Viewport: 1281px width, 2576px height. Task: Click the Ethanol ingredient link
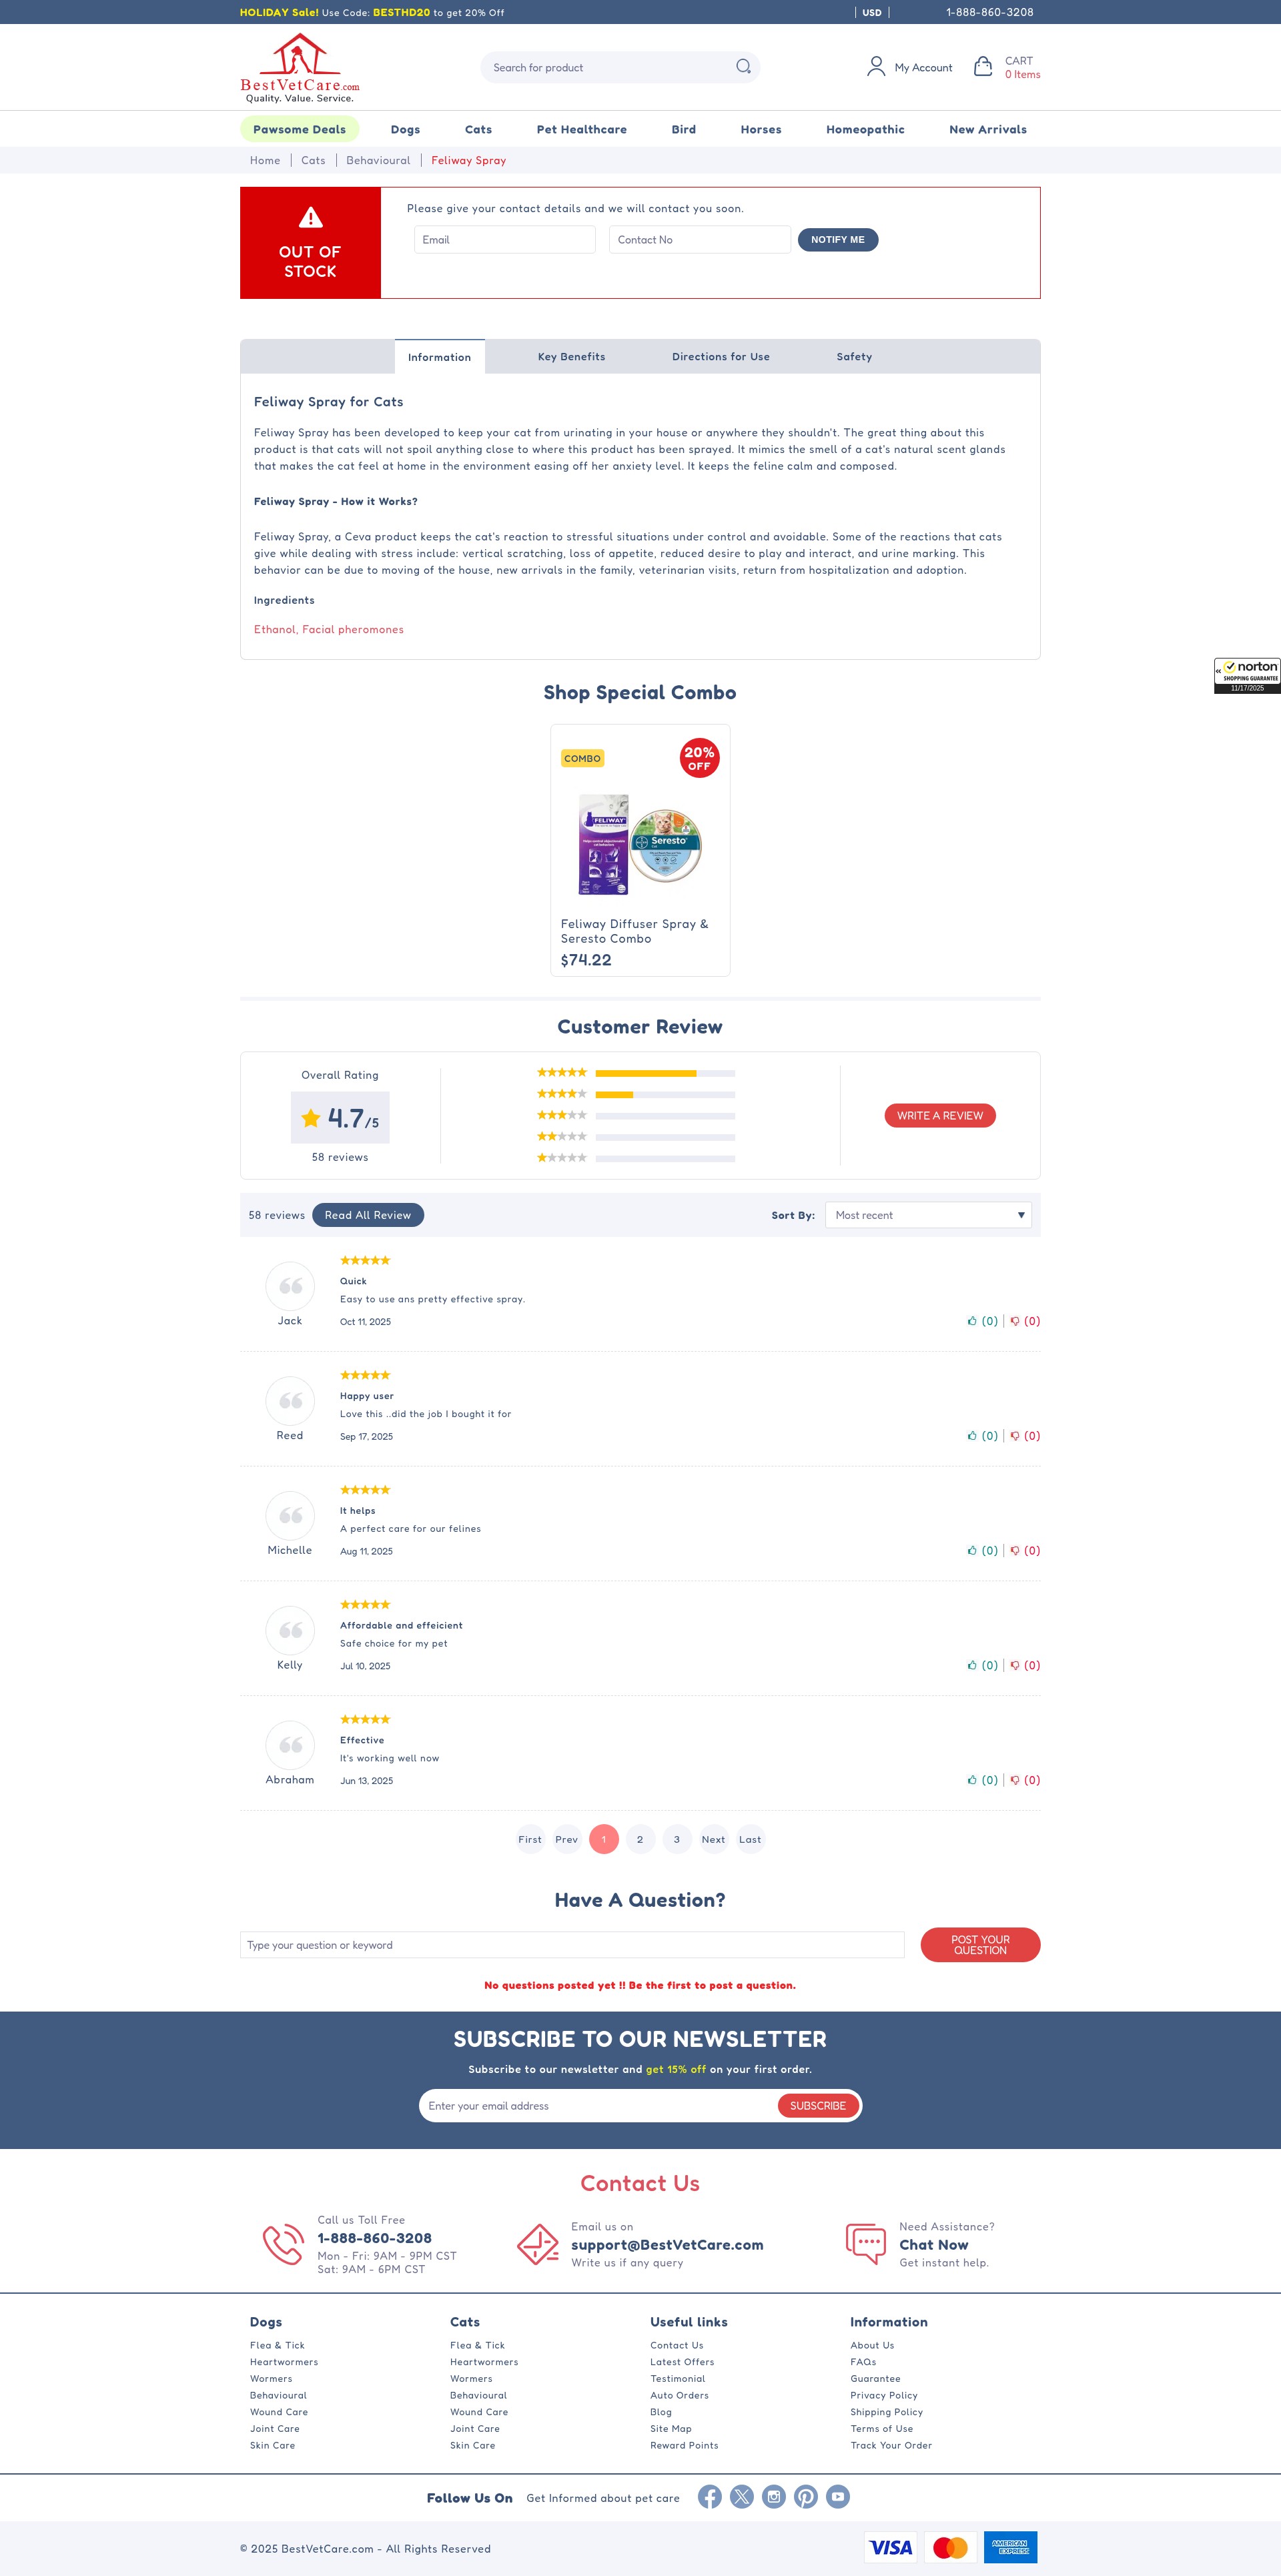(x=274, y=630)
